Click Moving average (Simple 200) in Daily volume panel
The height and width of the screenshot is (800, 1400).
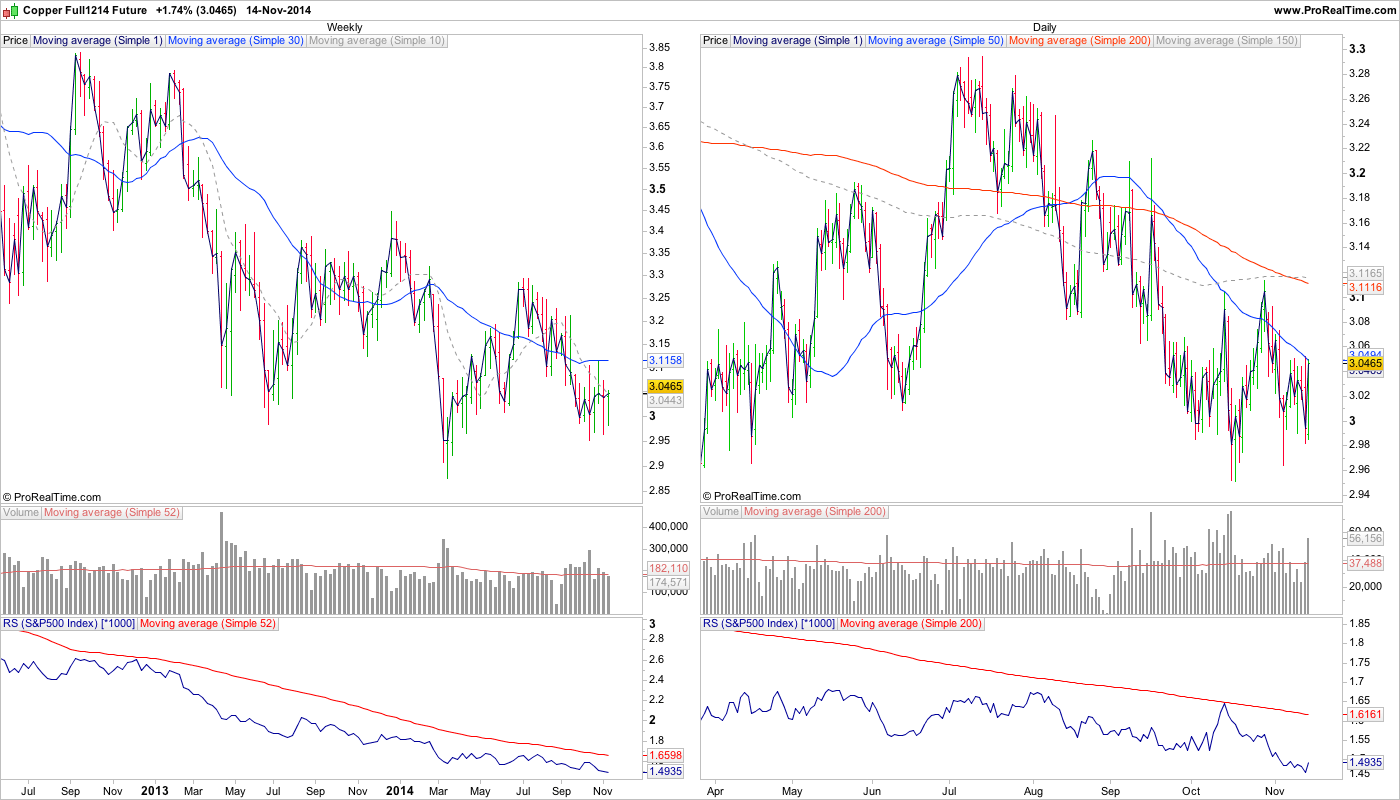[x=815, y=512]
